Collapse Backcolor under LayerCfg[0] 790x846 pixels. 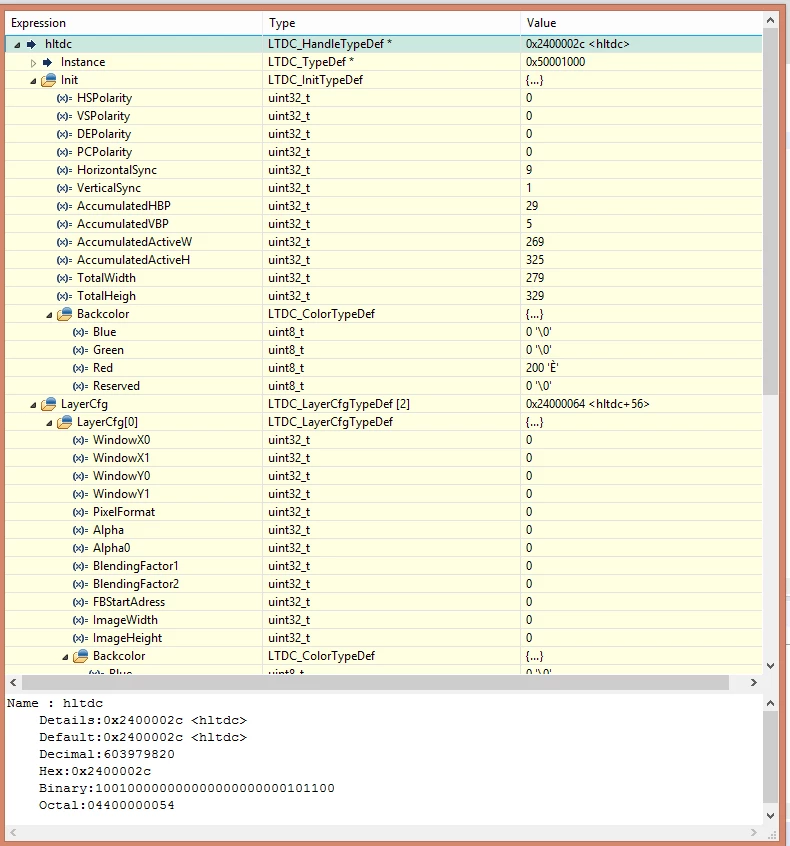[65, 657]
